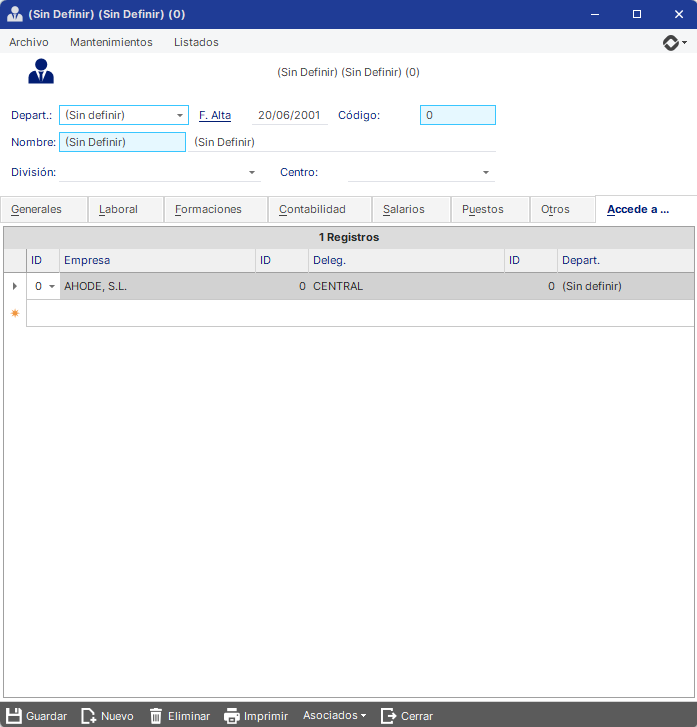Screen dimensions: 697x727
Task: Click the Eliminar trash can icon
Action: 156,716
